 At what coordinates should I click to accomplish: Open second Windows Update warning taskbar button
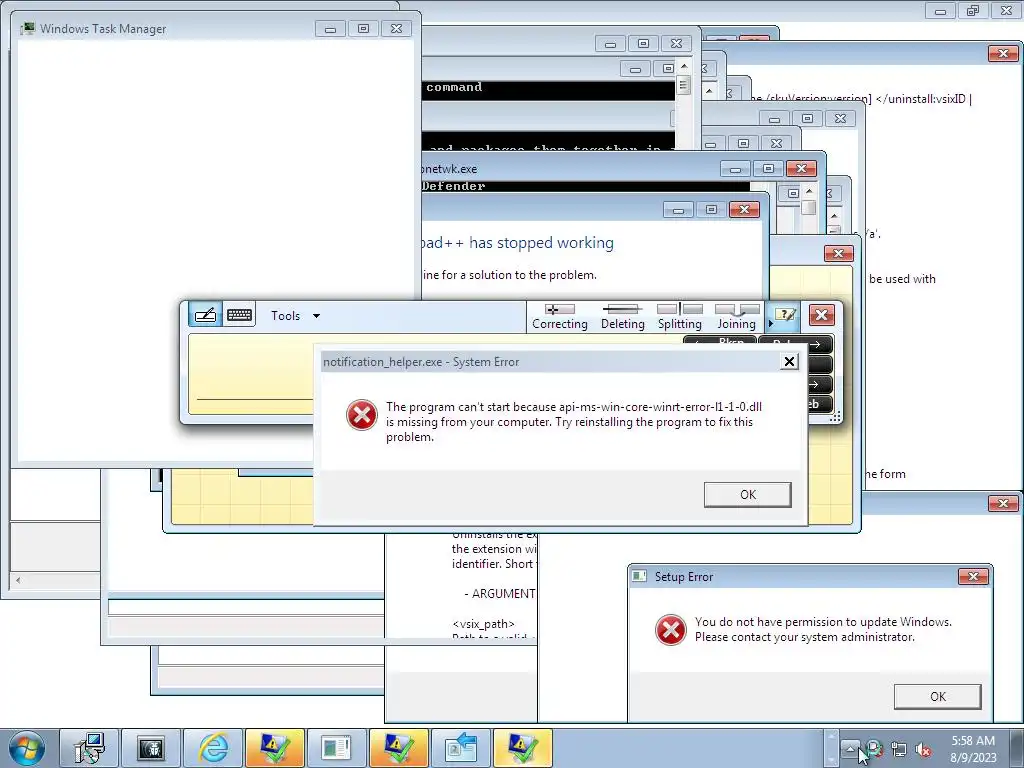[398, 748]
